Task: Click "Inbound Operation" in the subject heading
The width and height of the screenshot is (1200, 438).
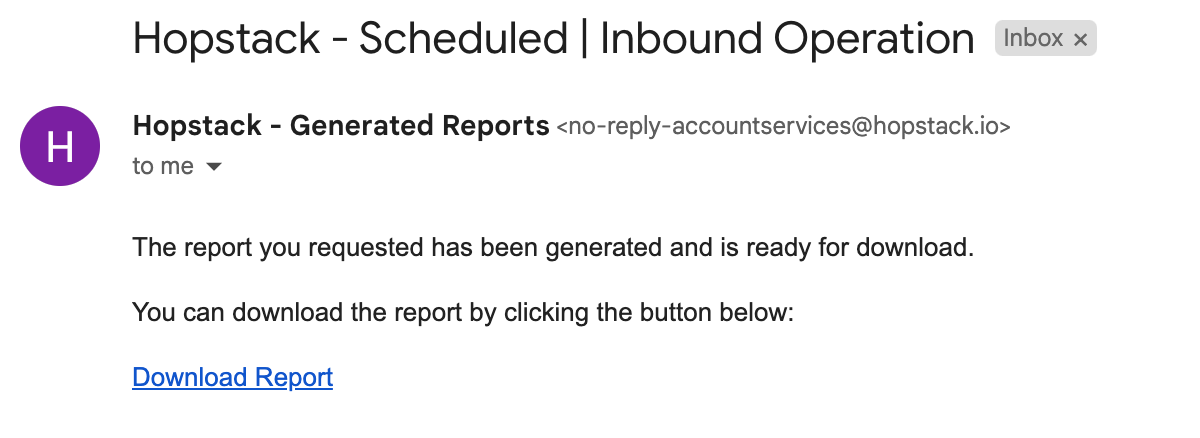Action: click(x=786, y=39)
